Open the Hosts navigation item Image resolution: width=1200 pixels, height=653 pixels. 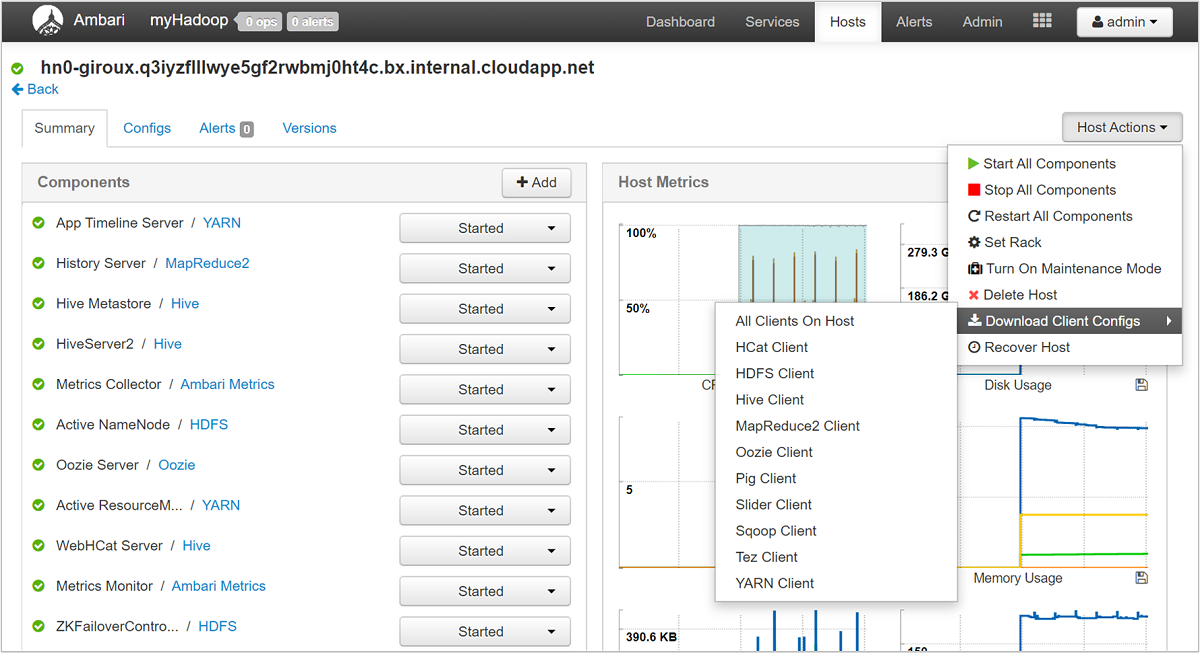847,21
